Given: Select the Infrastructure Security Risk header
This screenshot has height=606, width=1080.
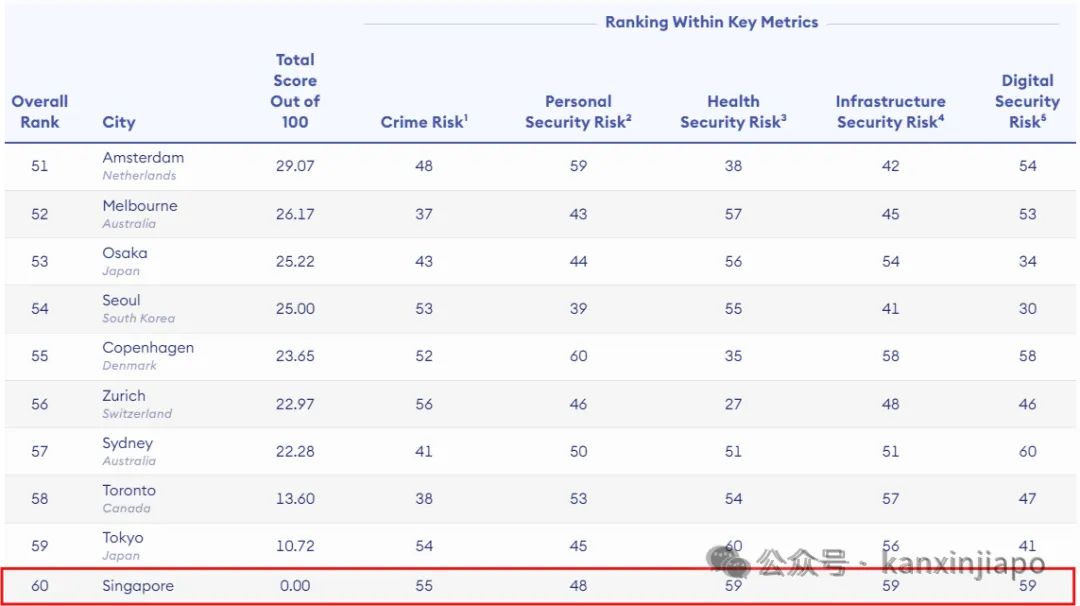Looking at the screenshot, I should pyautogui.click(x=890, y=112).
